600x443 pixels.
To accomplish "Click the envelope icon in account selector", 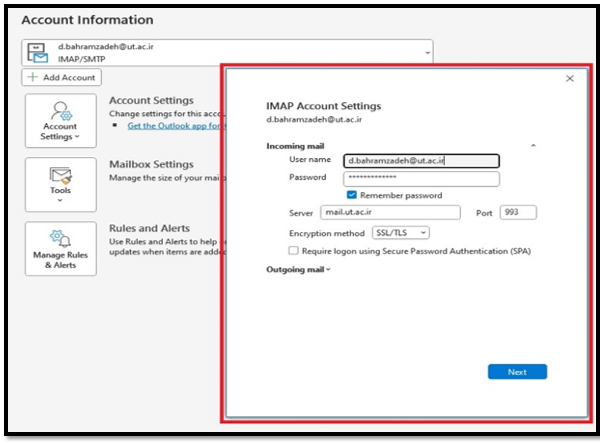I will pyautogui.click(x=40, y=53).
